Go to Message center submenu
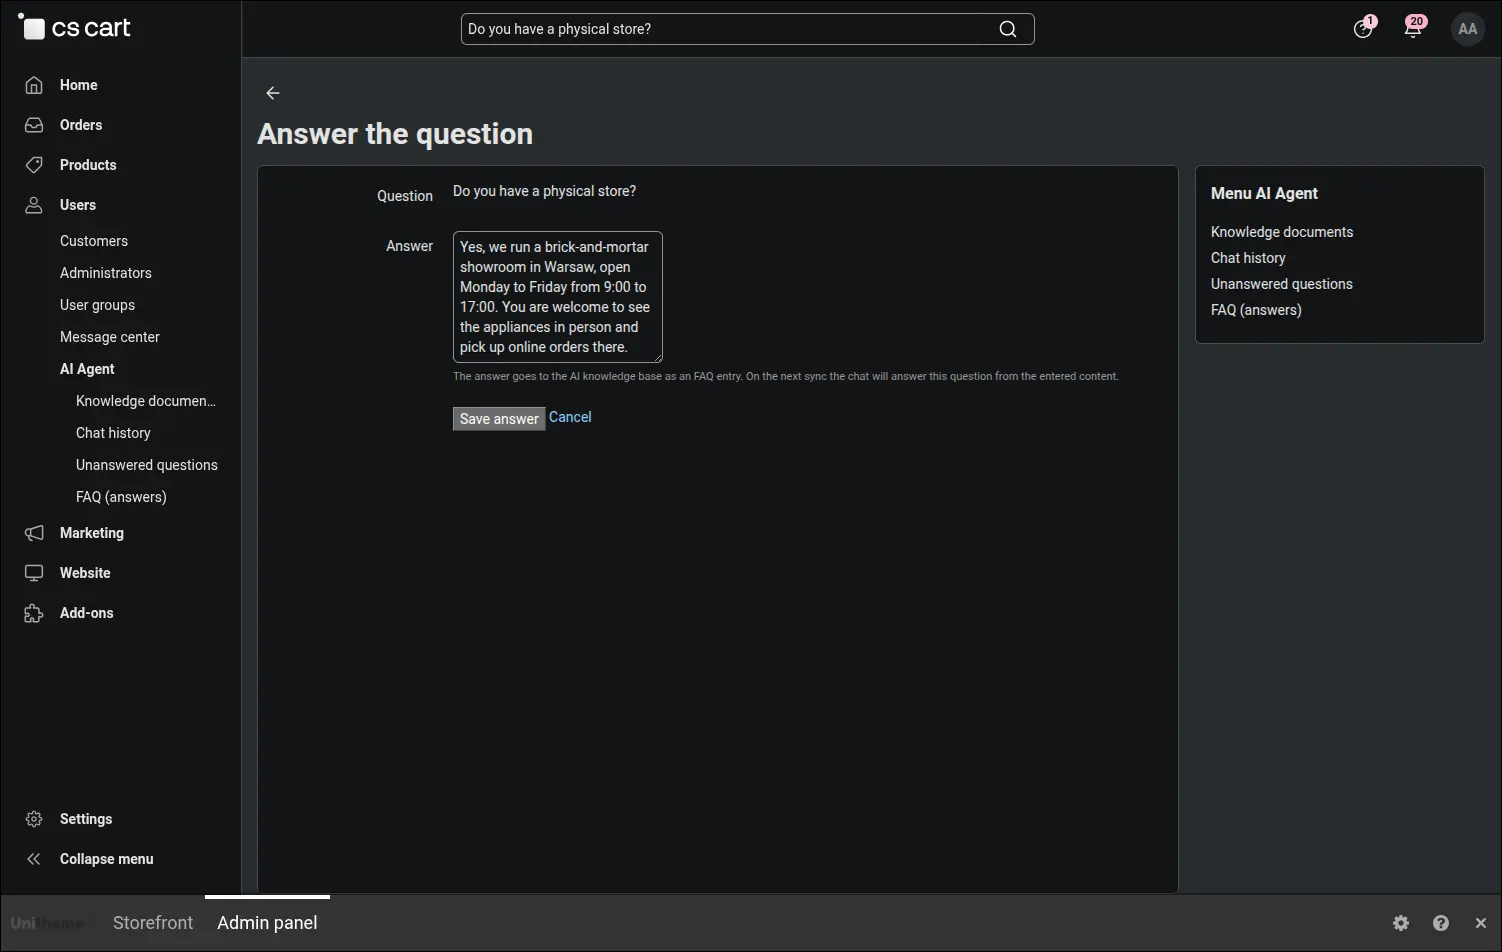The height and width of the screenshot is (952, 1502). pos(110,337)
